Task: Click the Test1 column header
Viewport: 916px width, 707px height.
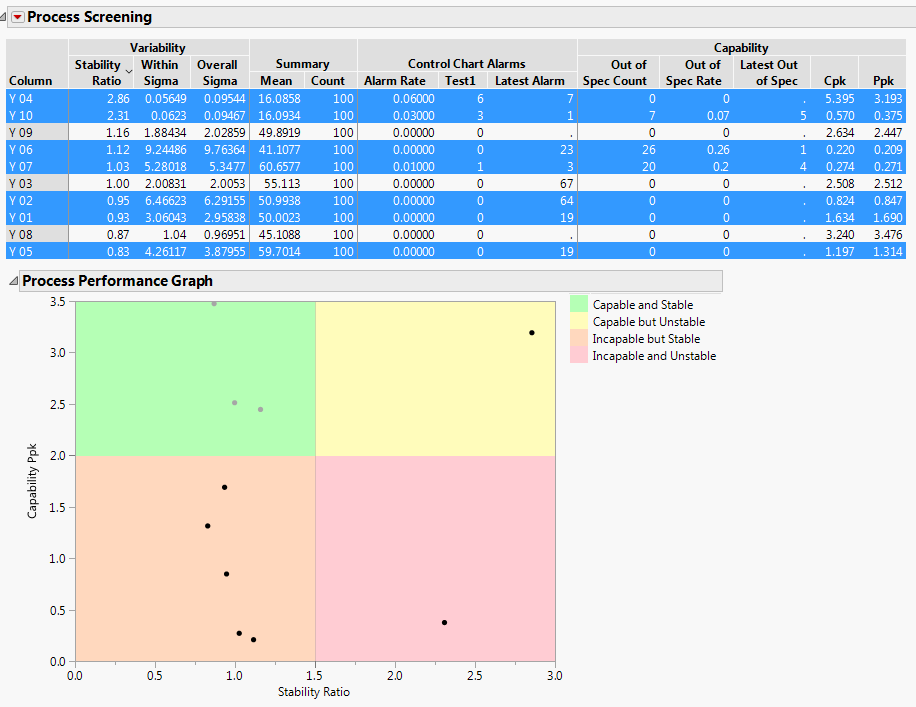Action: 461,80
